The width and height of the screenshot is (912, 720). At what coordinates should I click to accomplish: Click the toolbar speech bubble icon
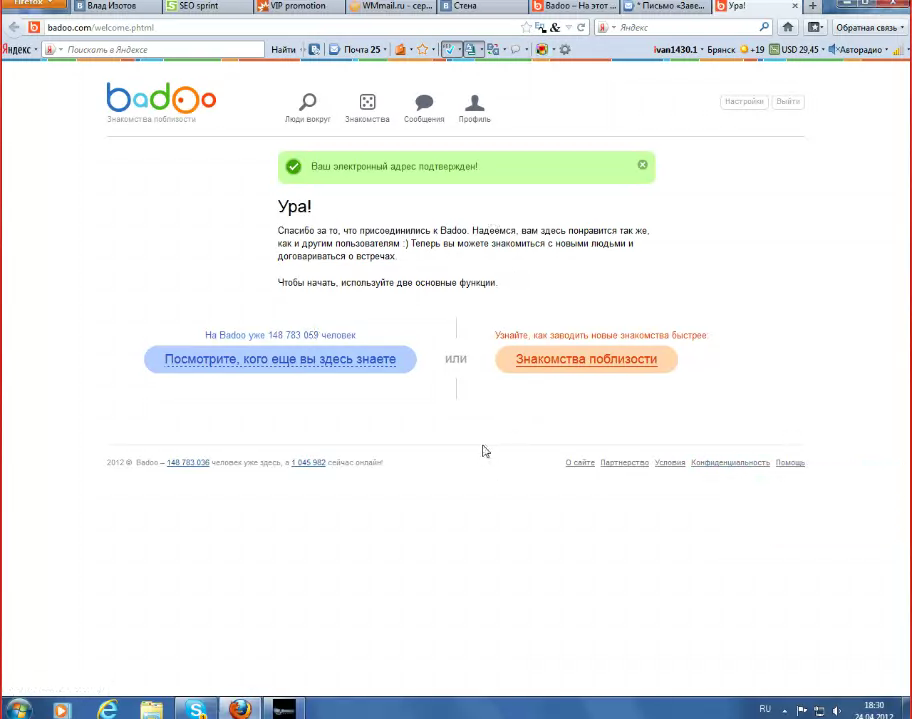[515, 49]
